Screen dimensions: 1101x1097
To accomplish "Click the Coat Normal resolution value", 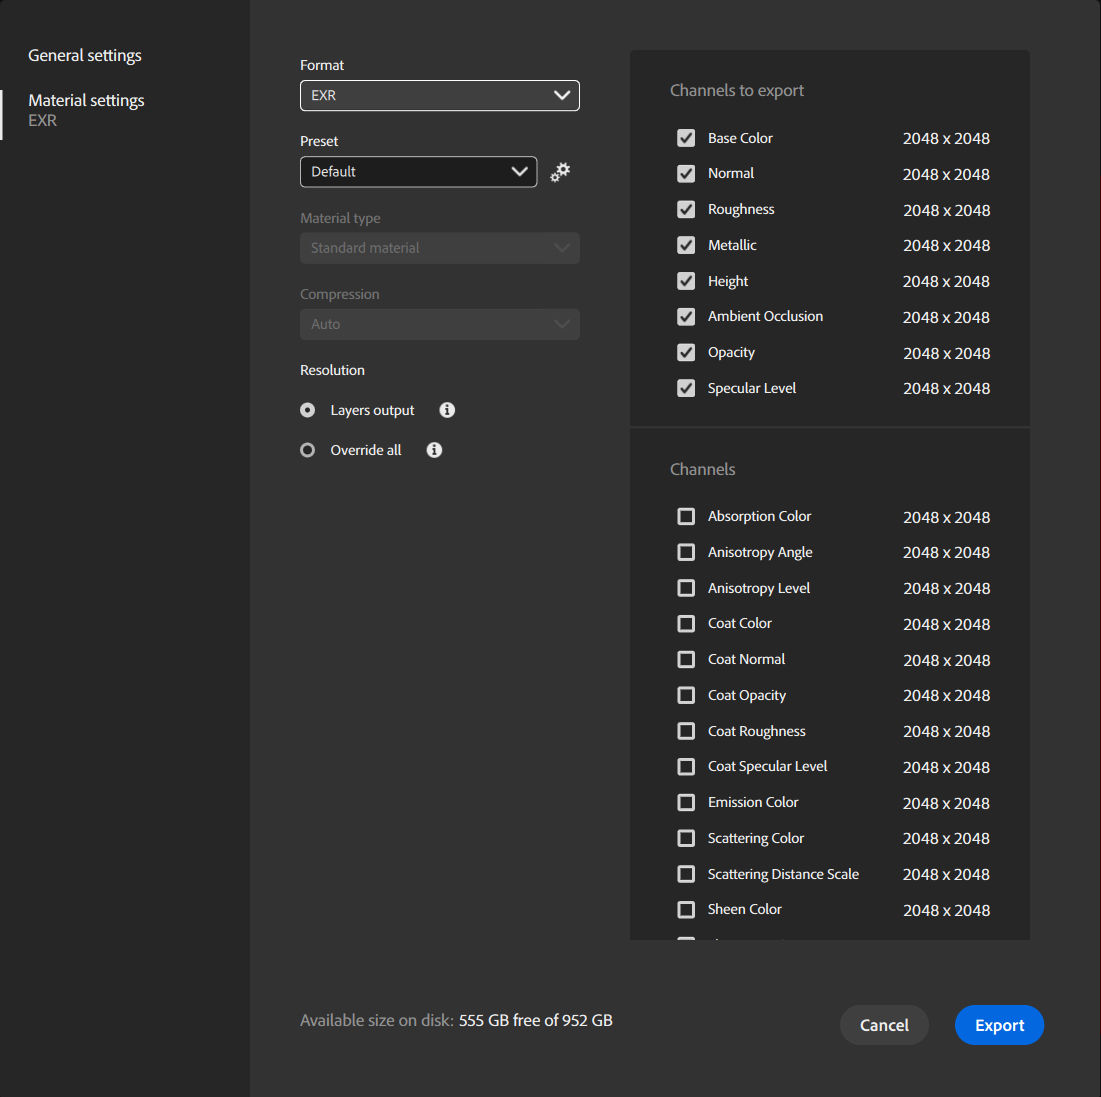I will tap(946, 660).
